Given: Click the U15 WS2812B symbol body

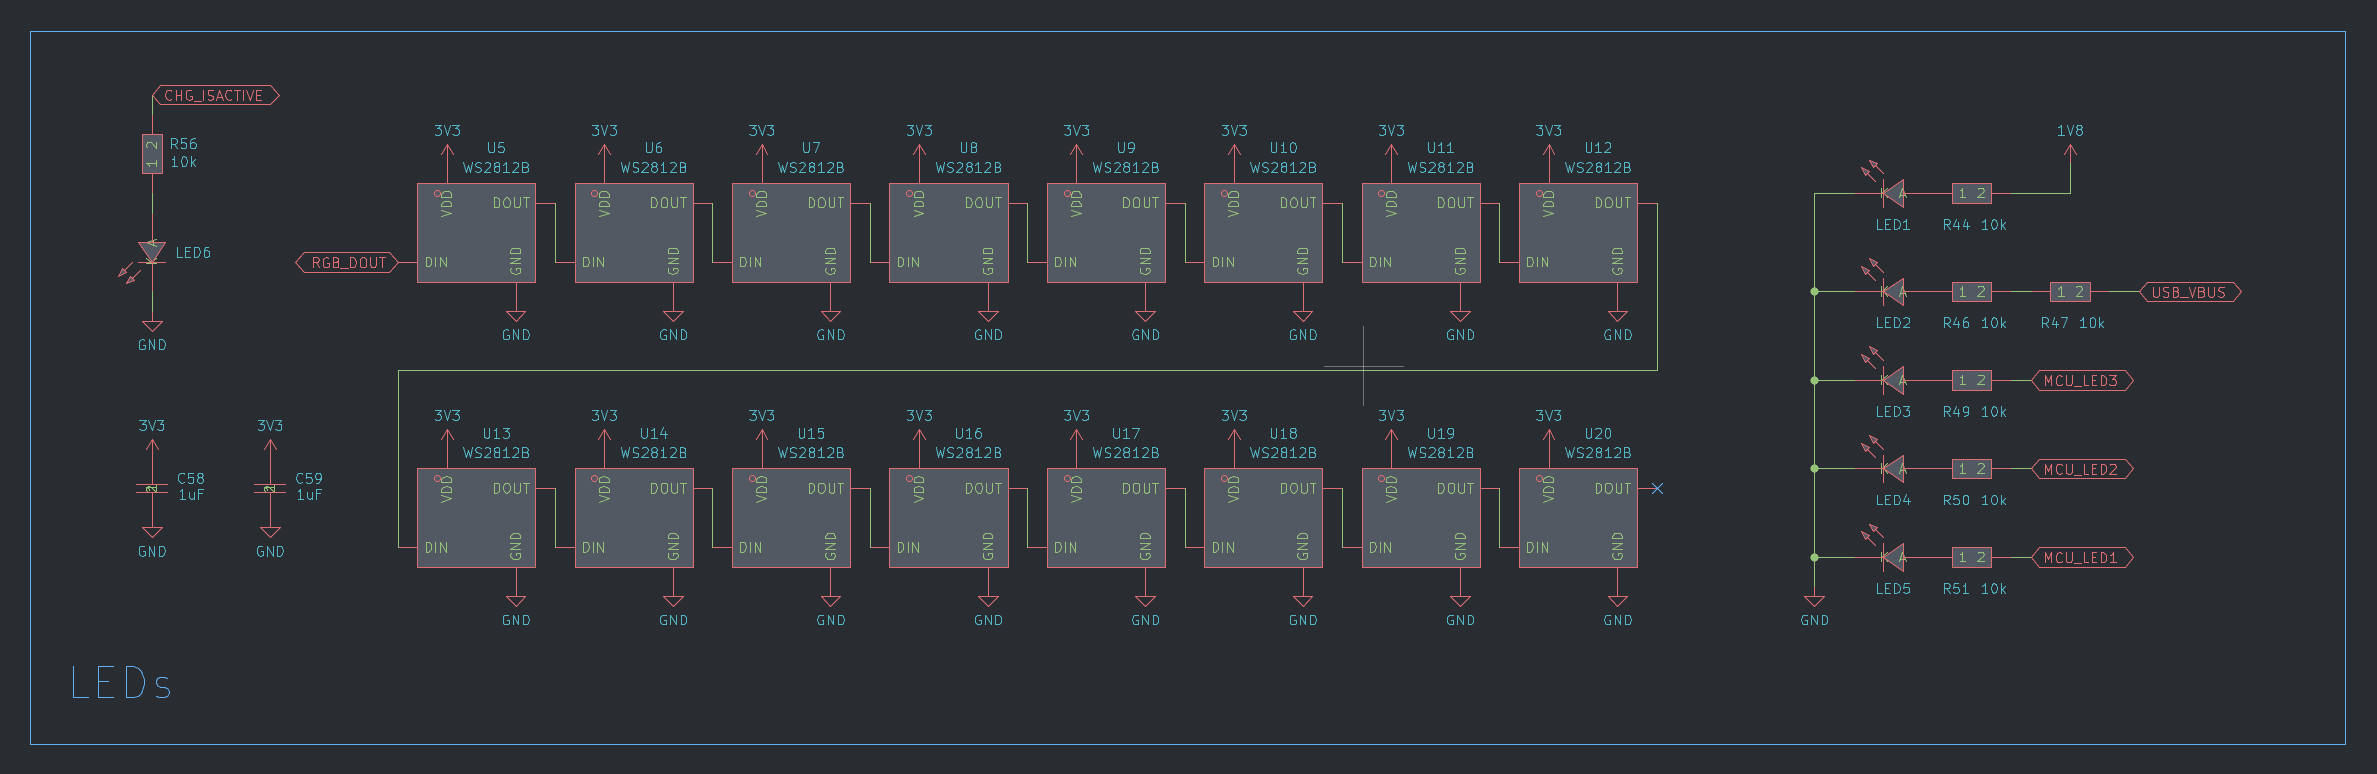Looking at the screenshot, I should click(x=791, y=518).
